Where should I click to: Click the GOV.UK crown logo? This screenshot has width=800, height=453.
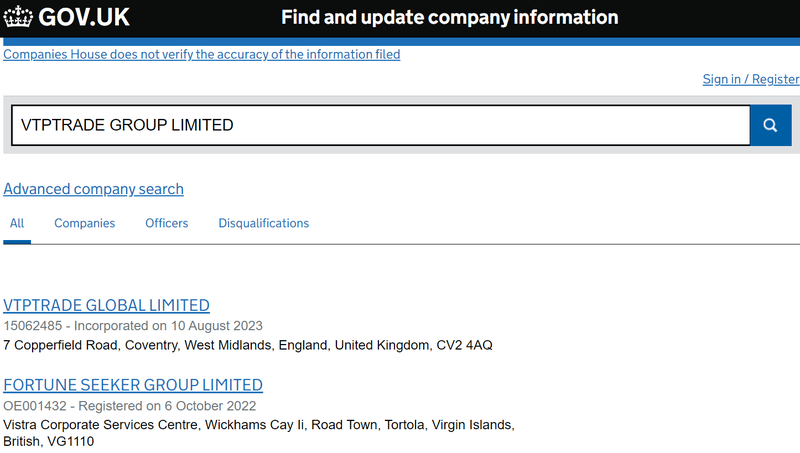pyautogui.click(x=18, y=17)
